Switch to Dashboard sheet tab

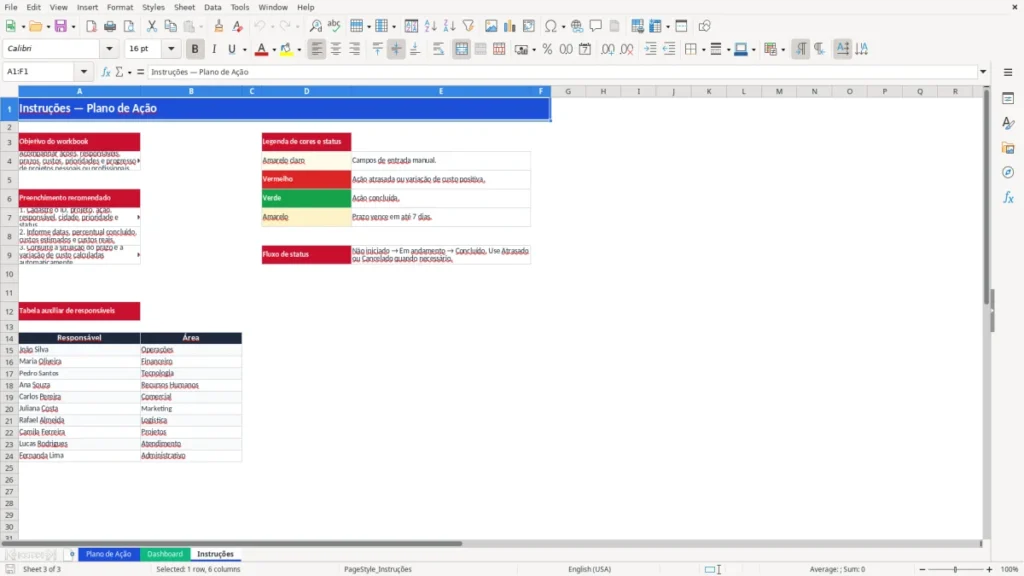(x=165, y=554)
